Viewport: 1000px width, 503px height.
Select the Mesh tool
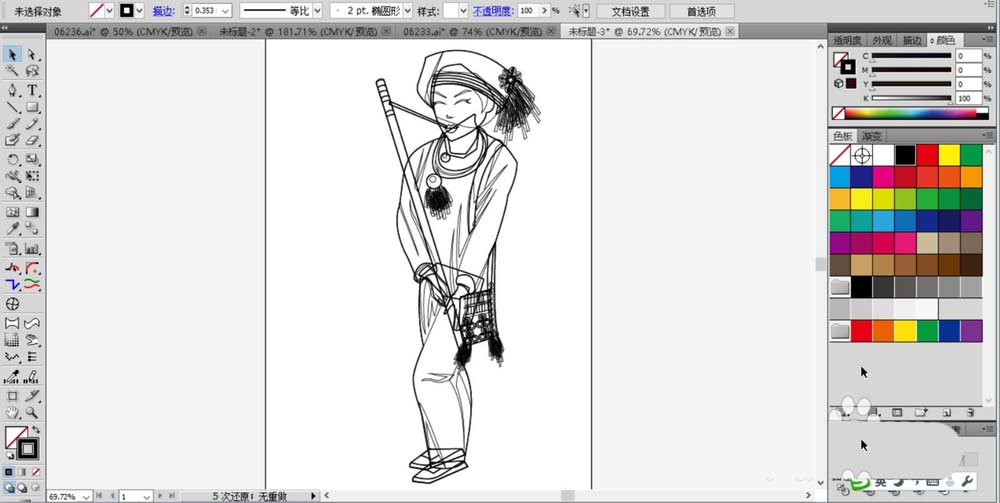(12, 212)
